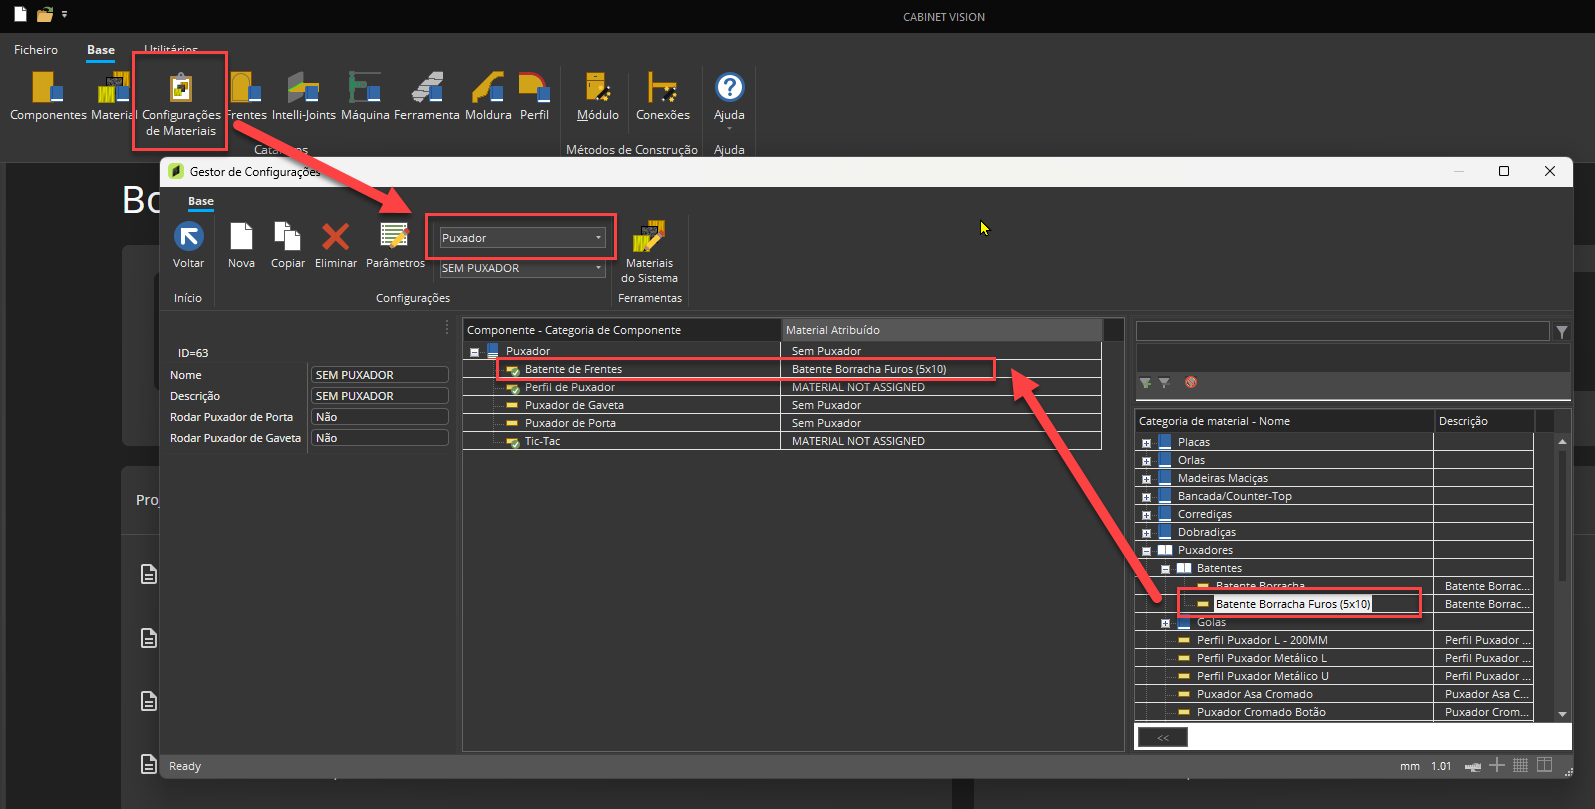
Task: Create a new configuration with Nova
Action: [x=241, y=237]
